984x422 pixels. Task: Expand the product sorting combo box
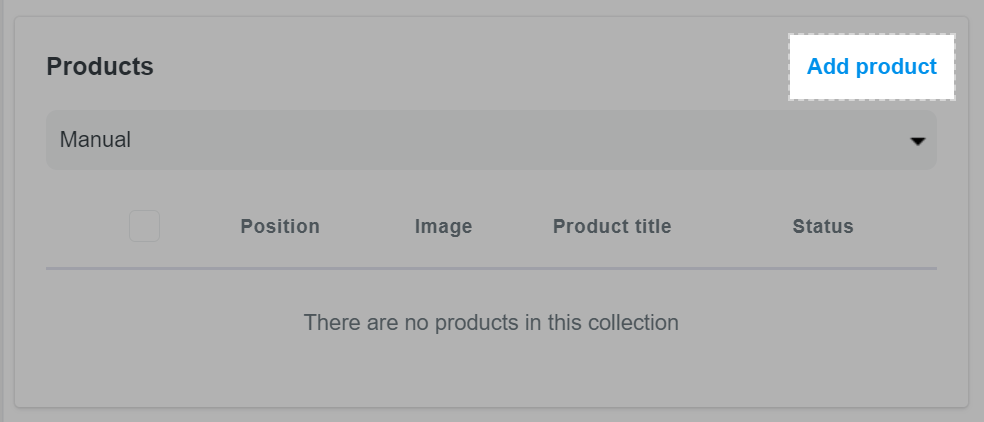click(x=491, y=140)
